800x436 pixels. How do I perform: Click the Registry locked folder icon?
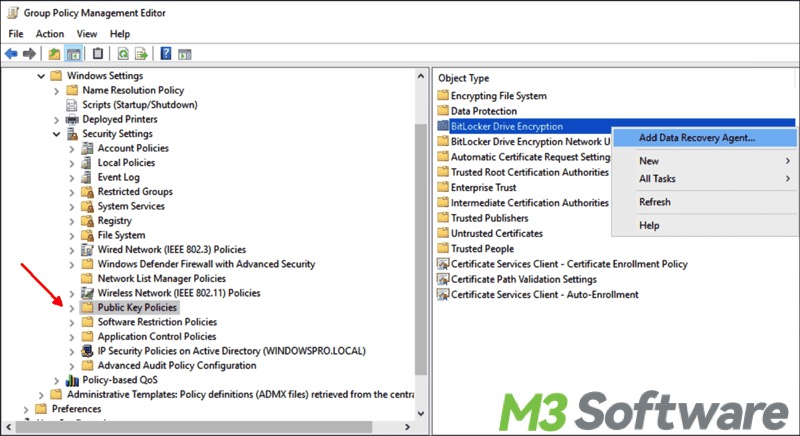pos(88,221)
